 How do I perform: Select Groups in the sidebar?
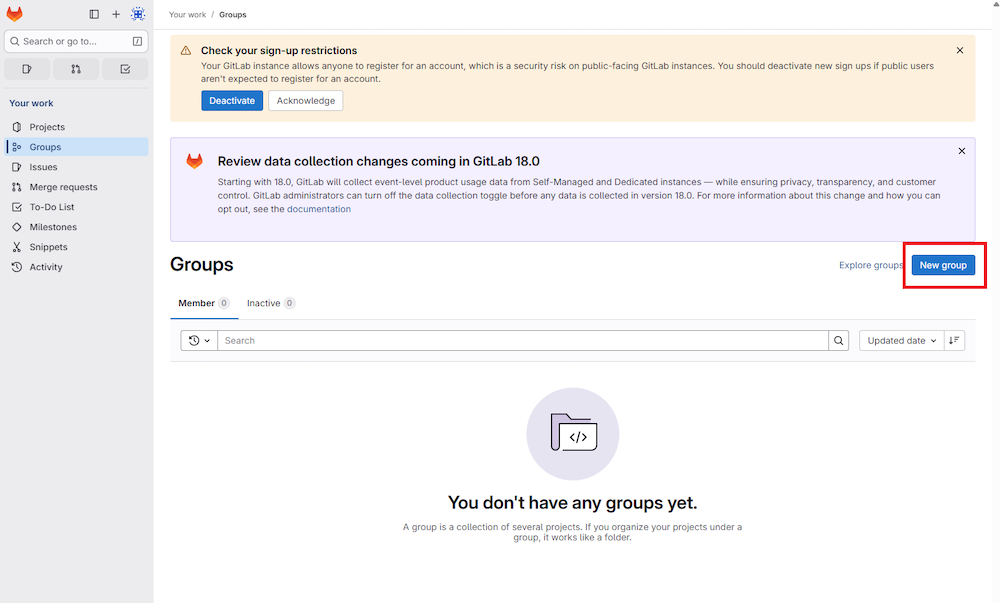coord(77,147)
